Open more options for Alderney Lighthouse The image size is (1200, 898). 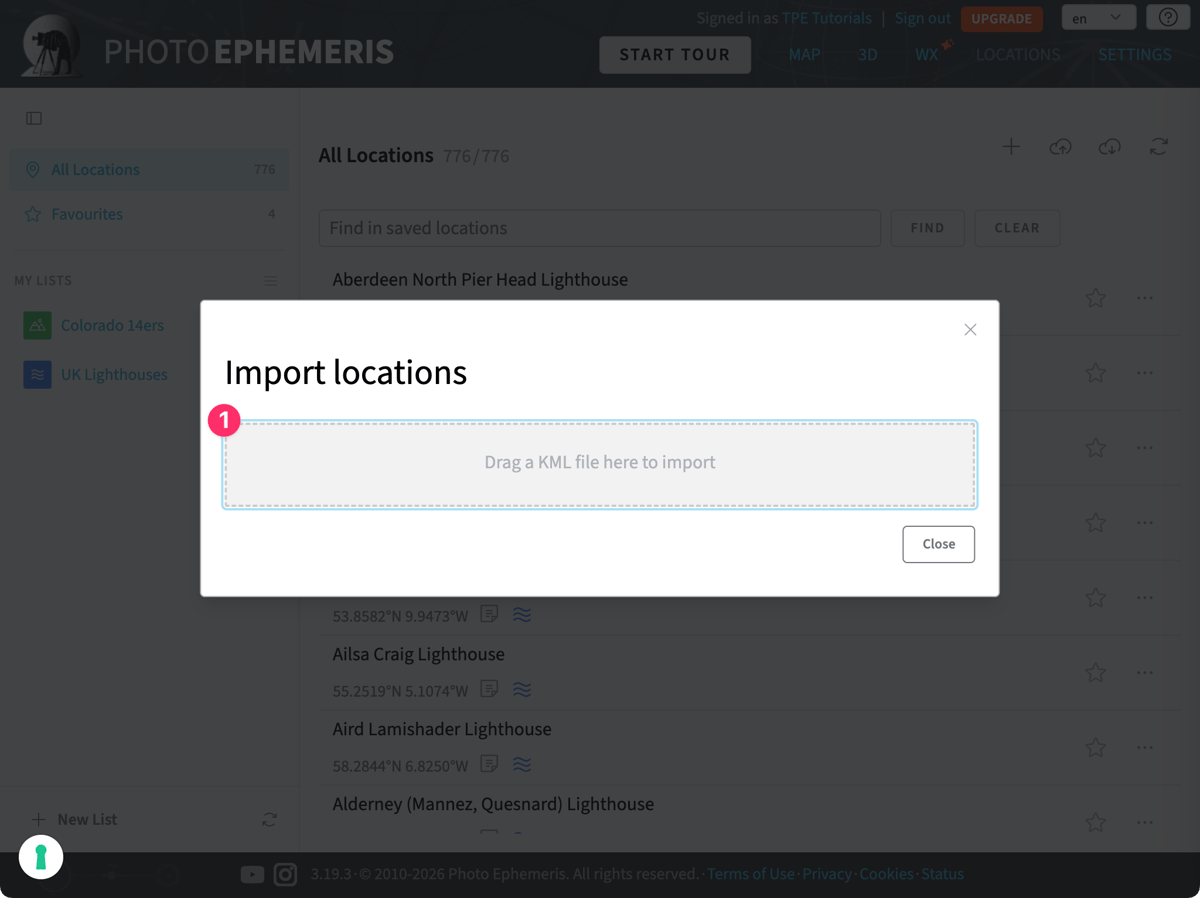1145,822
